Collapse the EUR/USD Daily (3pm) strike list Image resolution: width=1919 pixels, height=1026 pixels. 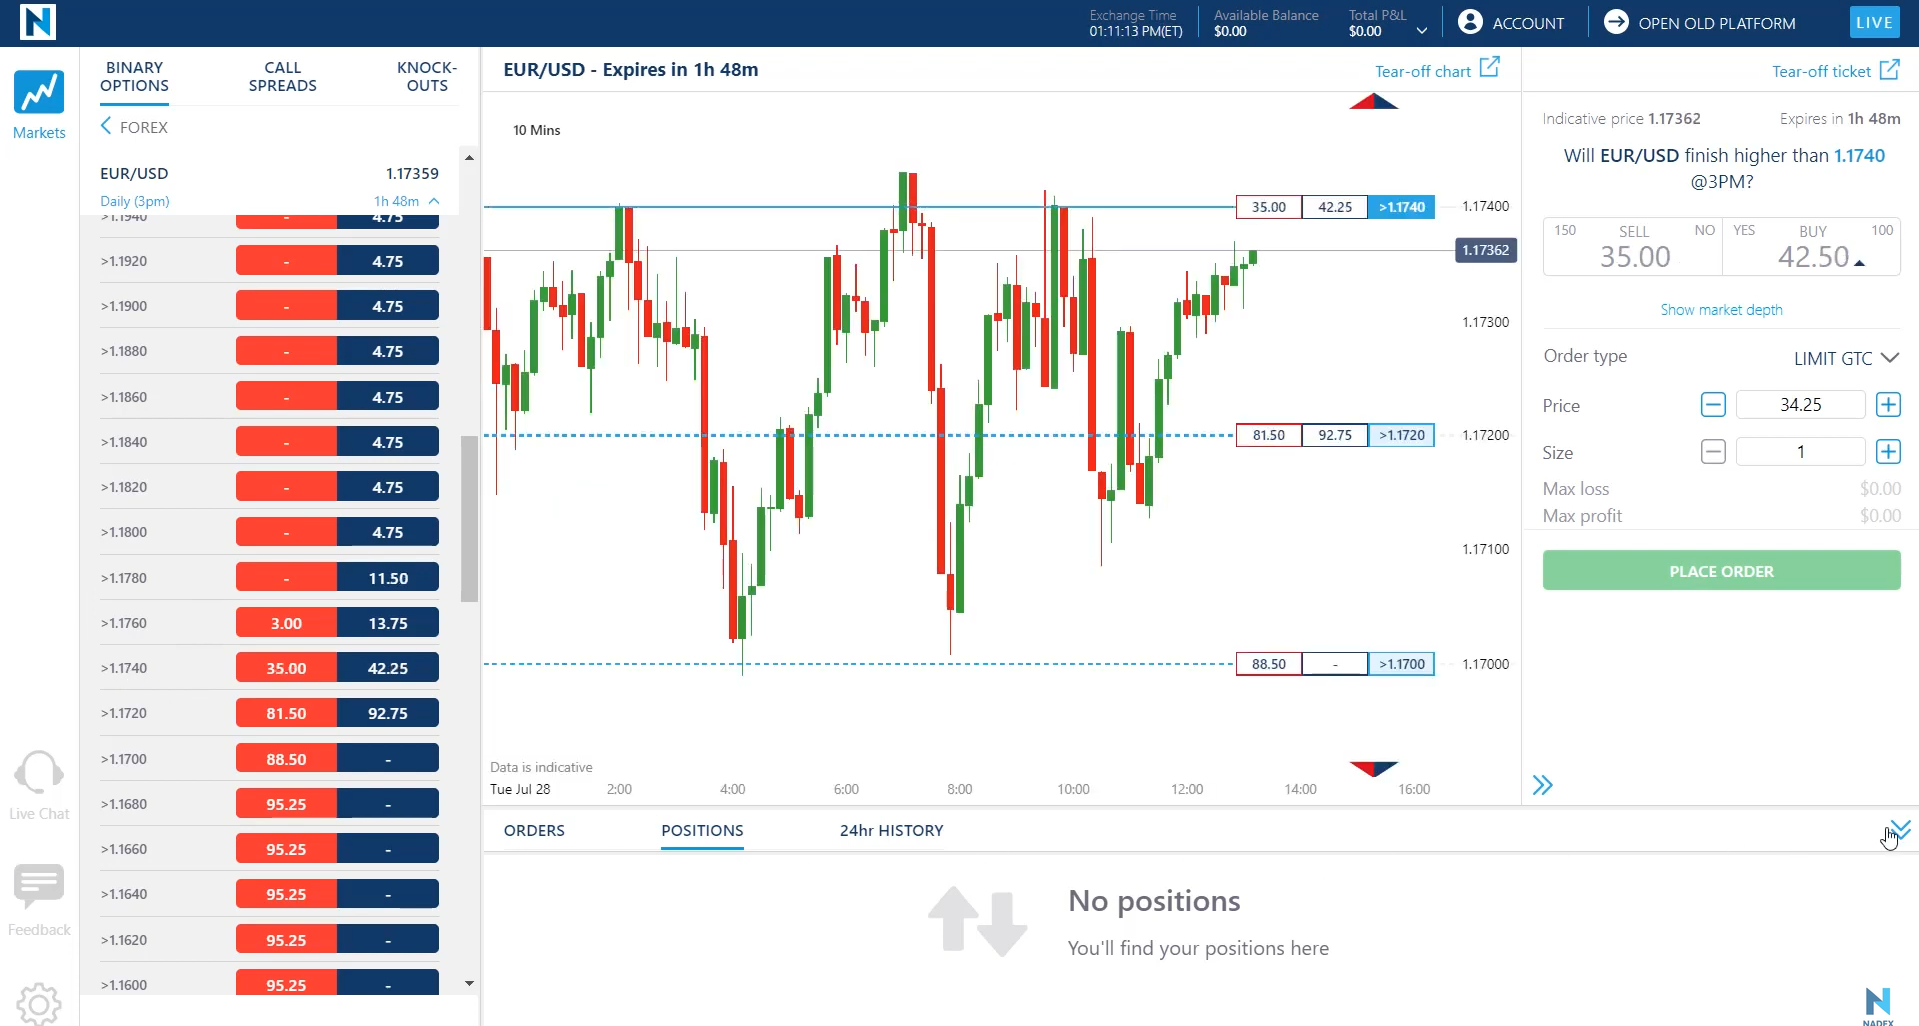(x=432, y=201)
